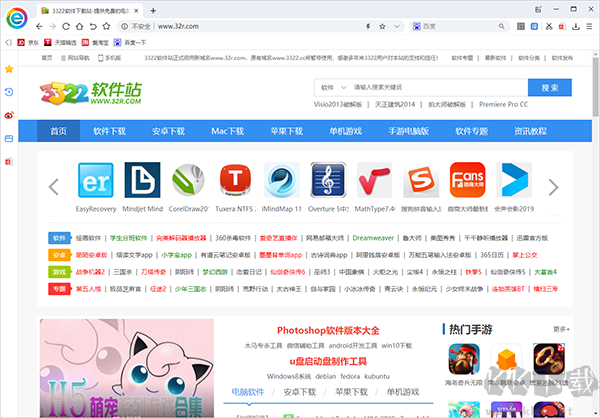This screenshot has height=418, width=600.
Task: Select the 首页 navigation tab
Action: [59, 131]
